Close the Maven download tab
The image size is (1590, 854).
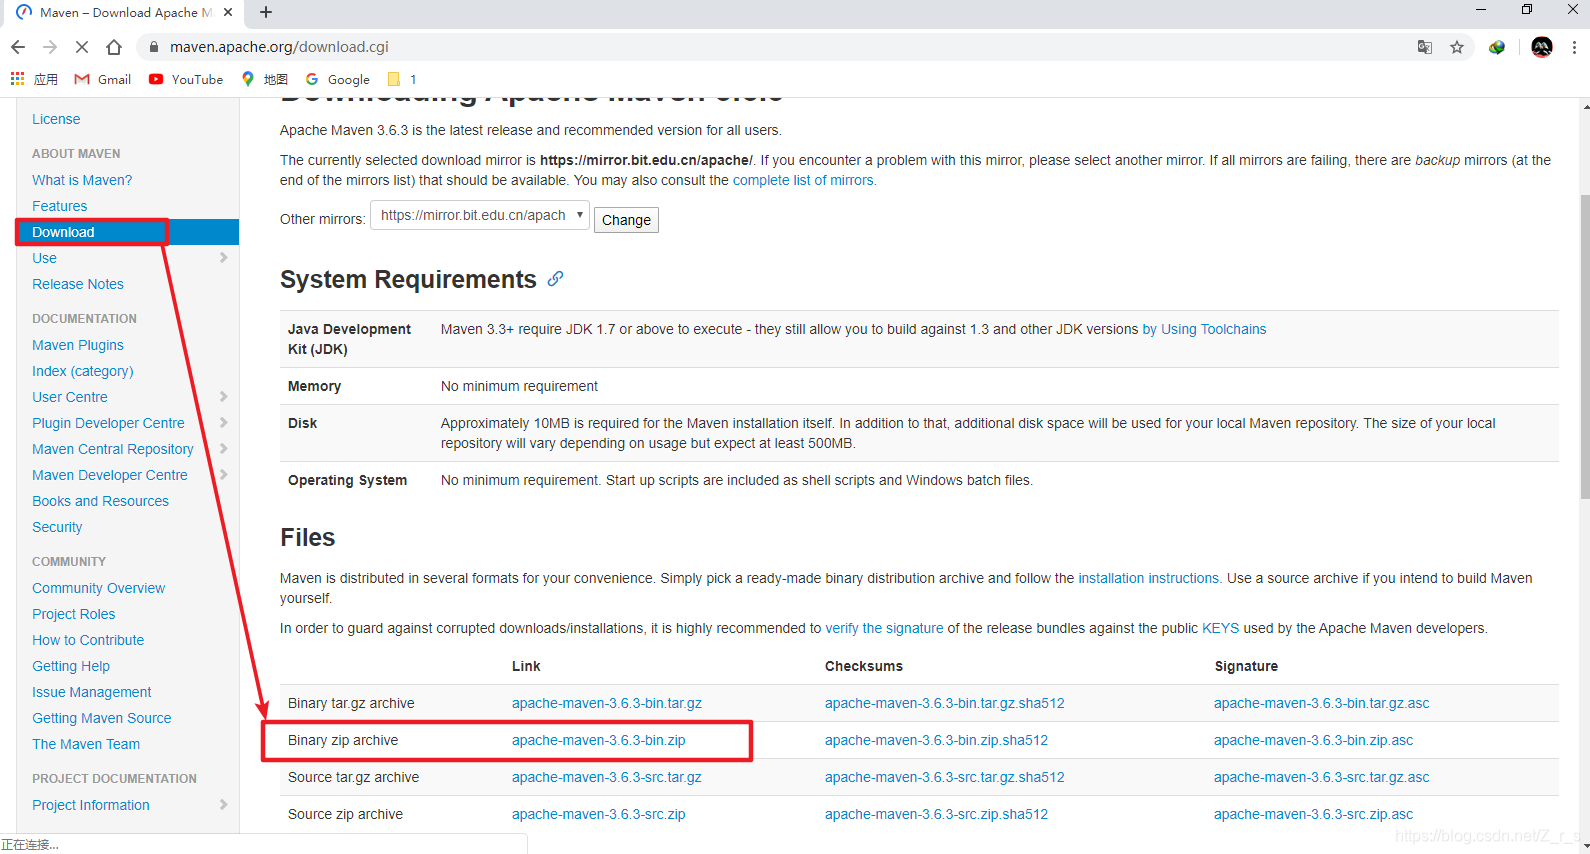(x=228, y=12)
